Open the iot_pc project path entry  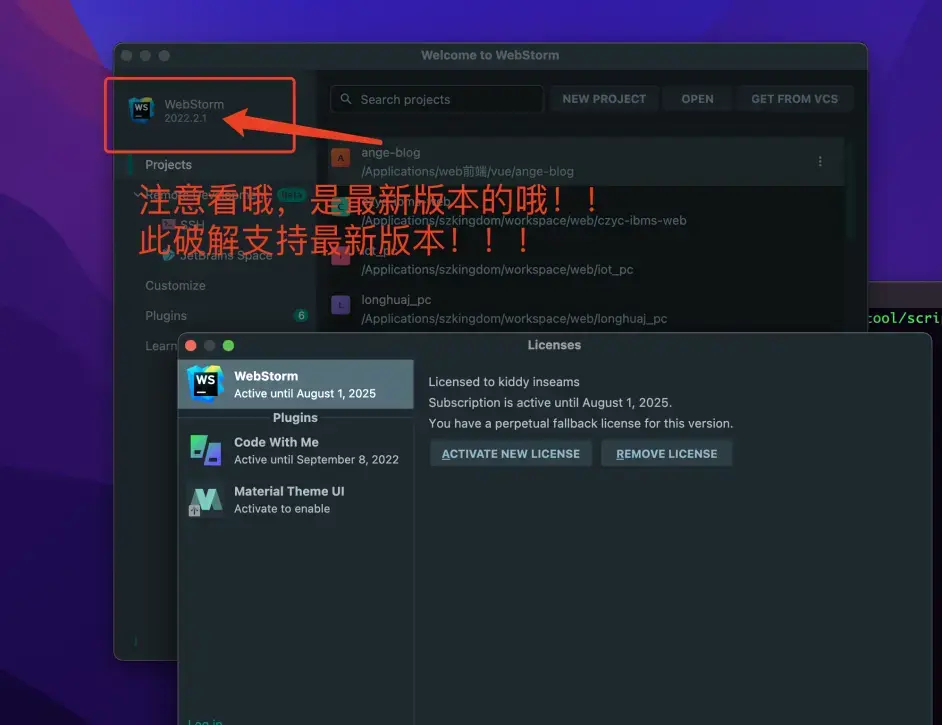tap(497, 270)
